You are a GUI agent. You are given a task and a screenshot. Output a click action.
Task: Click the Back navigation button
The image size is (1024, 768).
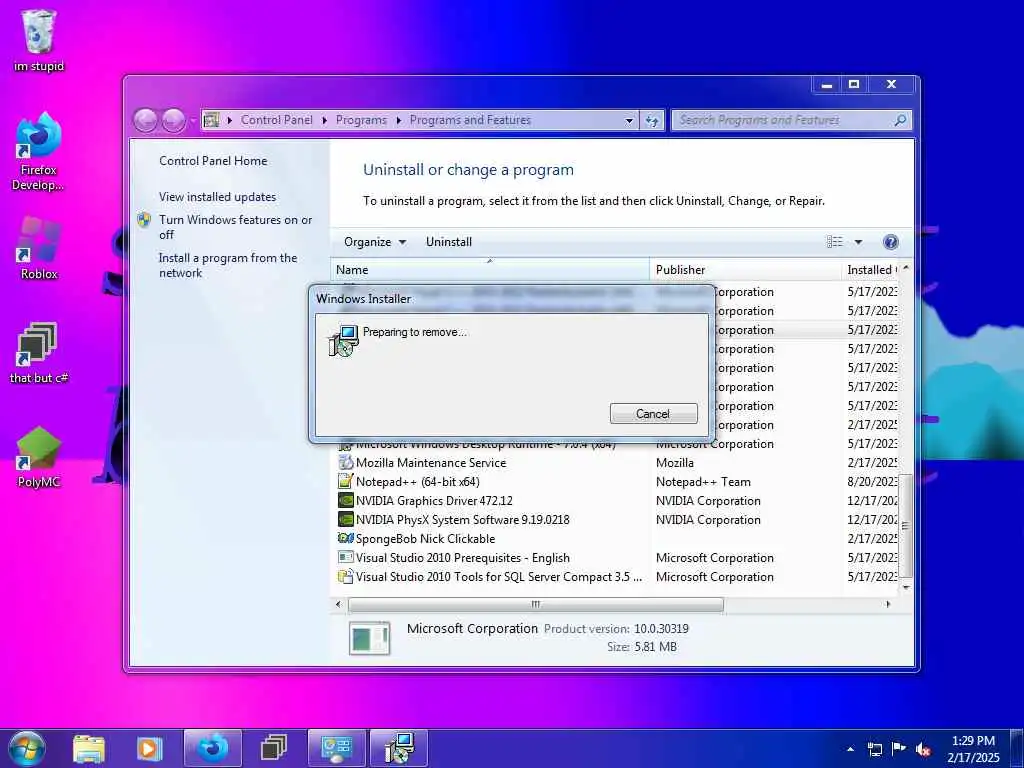(x=145, y=120)
